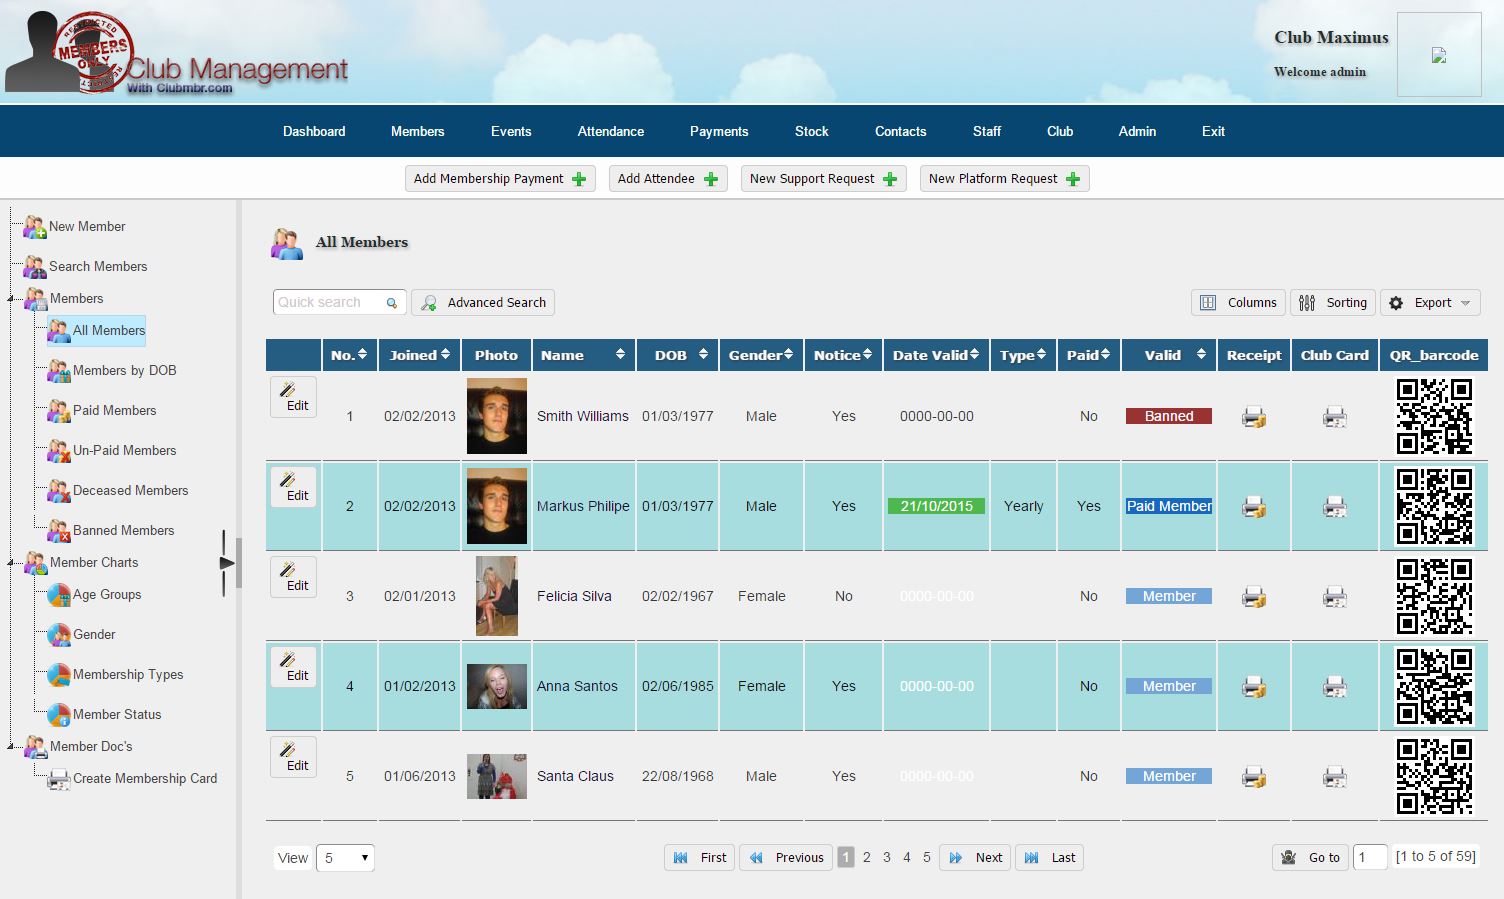
Task: Sort table by Joined column
Action: (x=420, y=355)
